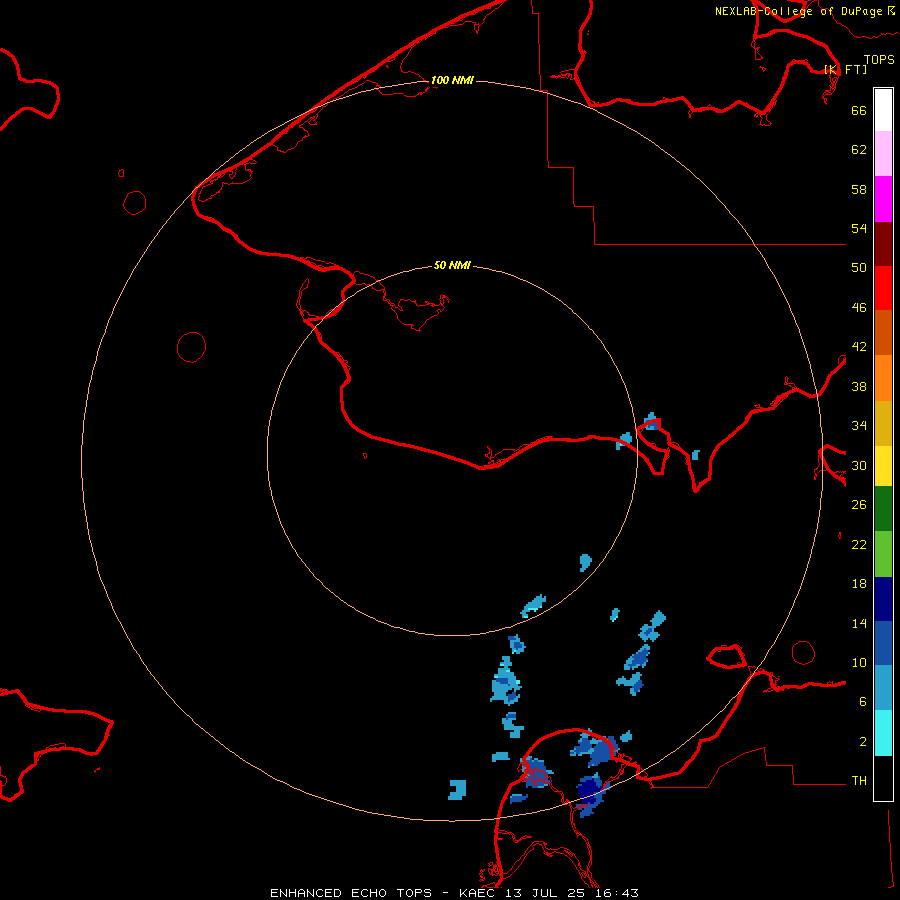Image resolution: width=900 pixels, height=900 pixels.
Task: Click the "TH" legend label
Action: pos(859,781)
